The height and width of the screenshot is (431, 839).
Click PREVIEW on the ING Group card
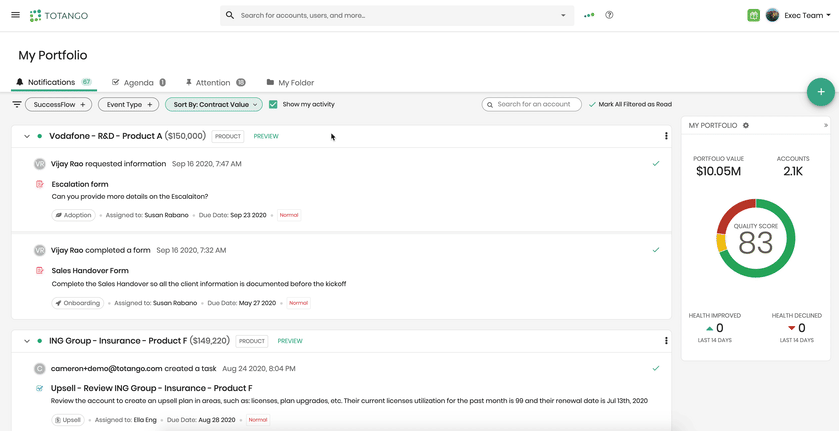290,341
